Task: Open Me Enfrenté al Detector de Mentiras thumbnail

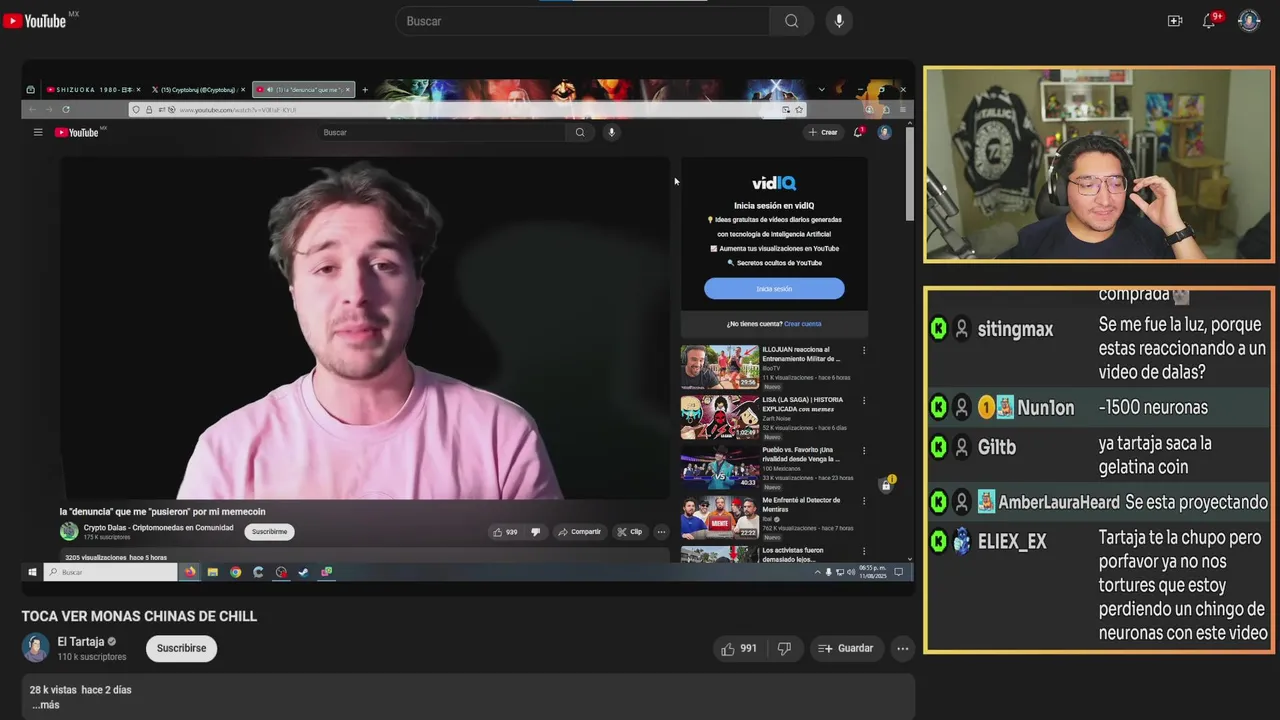Action: pyautogui.click(x=720, y=517)
